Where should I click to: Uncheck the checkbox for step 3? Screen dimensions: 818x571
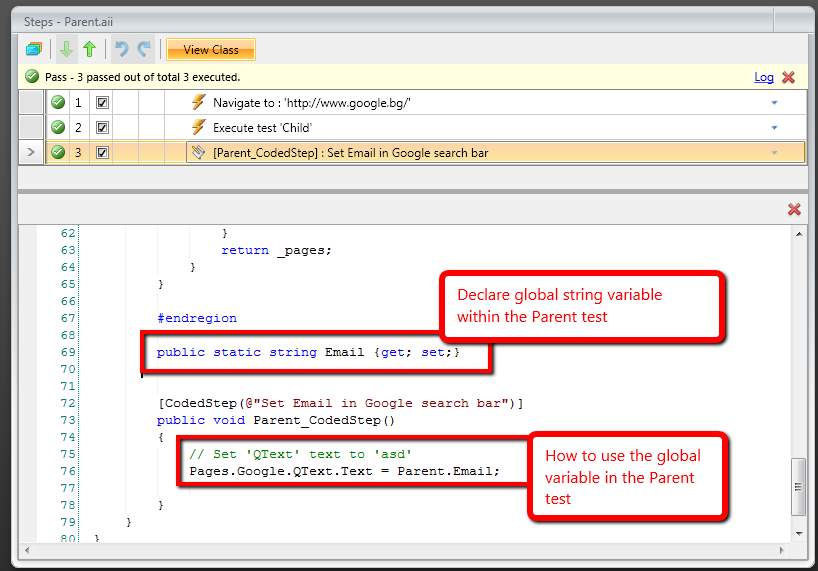pyautogui.click(x=102, y=153)
